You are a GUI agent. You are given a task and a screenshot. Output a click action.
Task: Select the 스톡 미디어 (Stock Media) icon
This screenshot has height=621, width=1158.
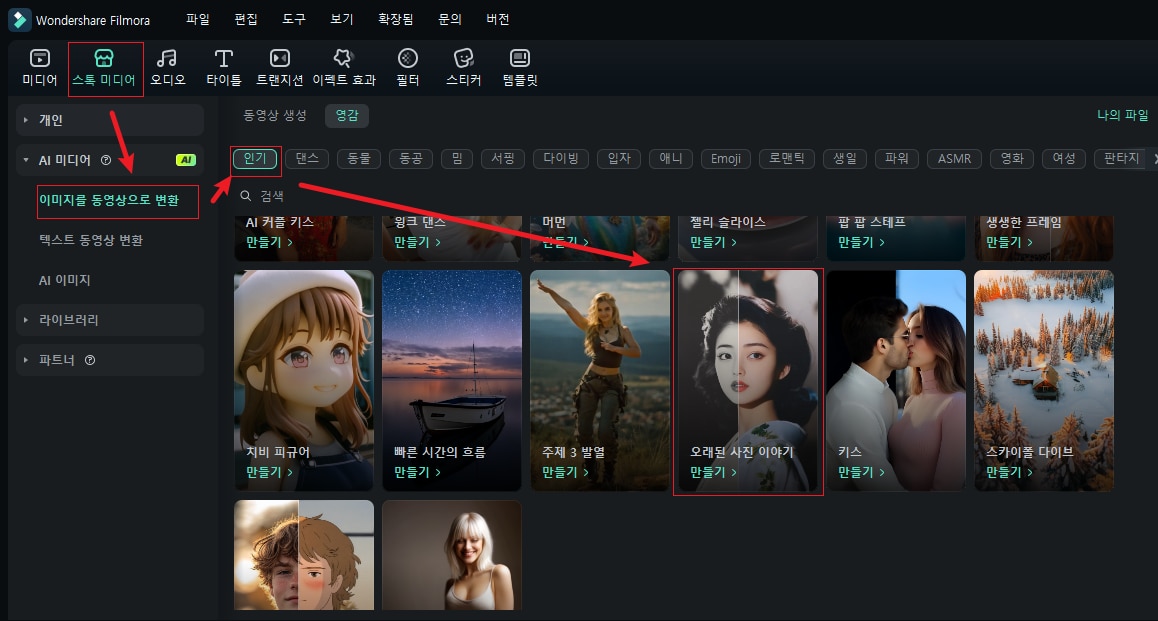coord(104,68)
